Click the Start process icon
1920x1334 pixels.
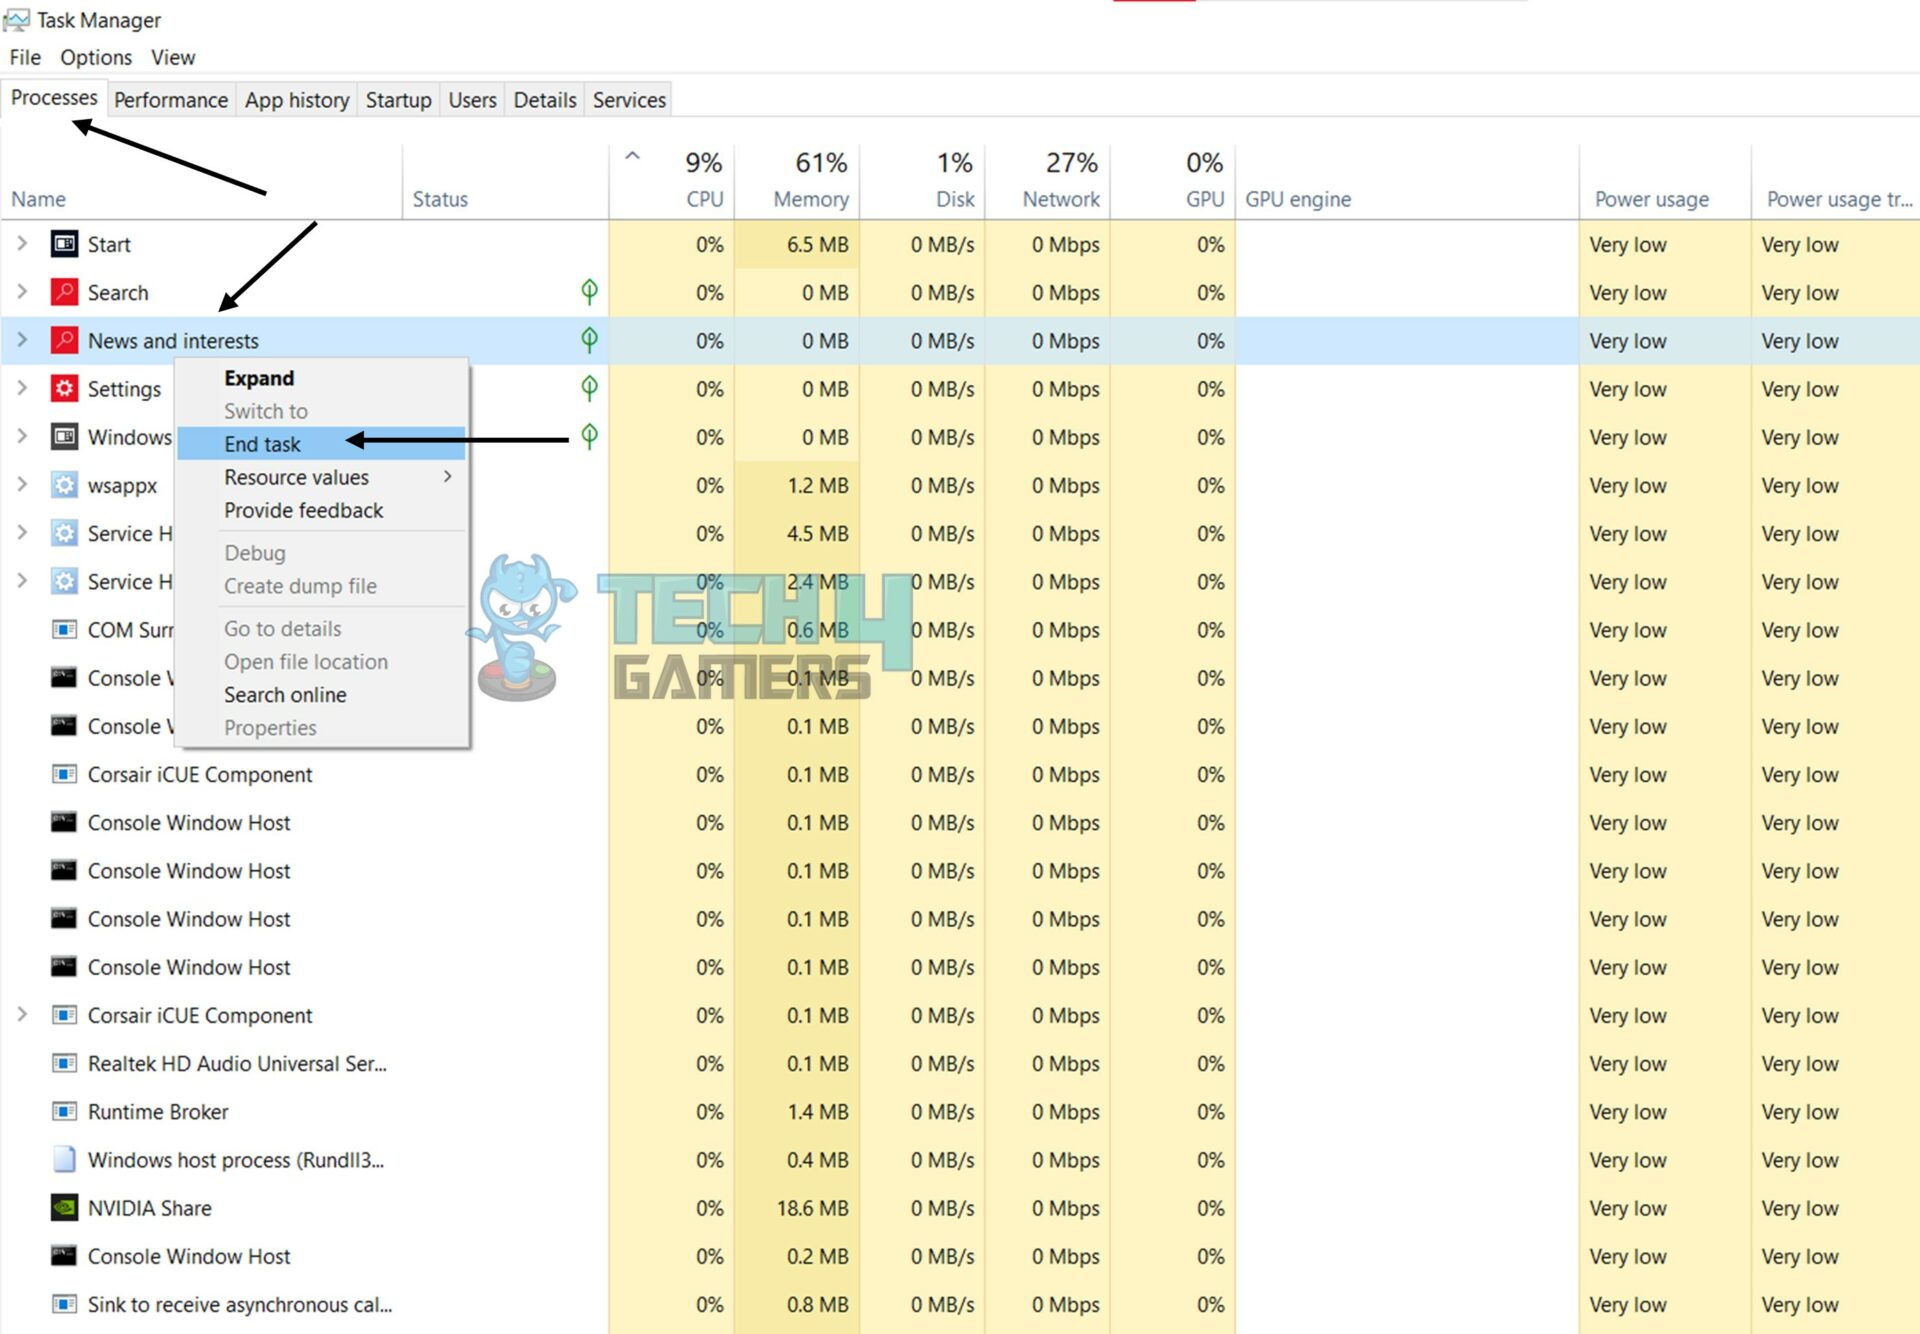point(63,244)
